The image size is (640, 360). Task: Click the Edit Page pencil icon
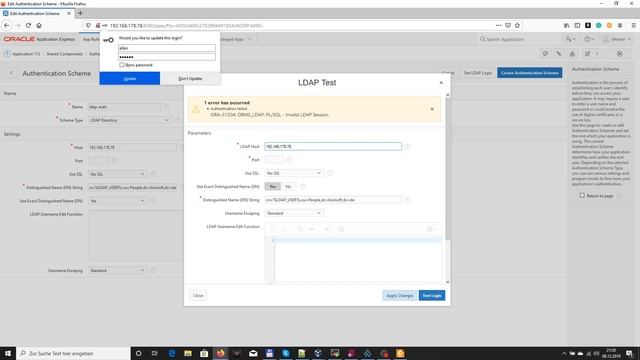pos(587,53)
